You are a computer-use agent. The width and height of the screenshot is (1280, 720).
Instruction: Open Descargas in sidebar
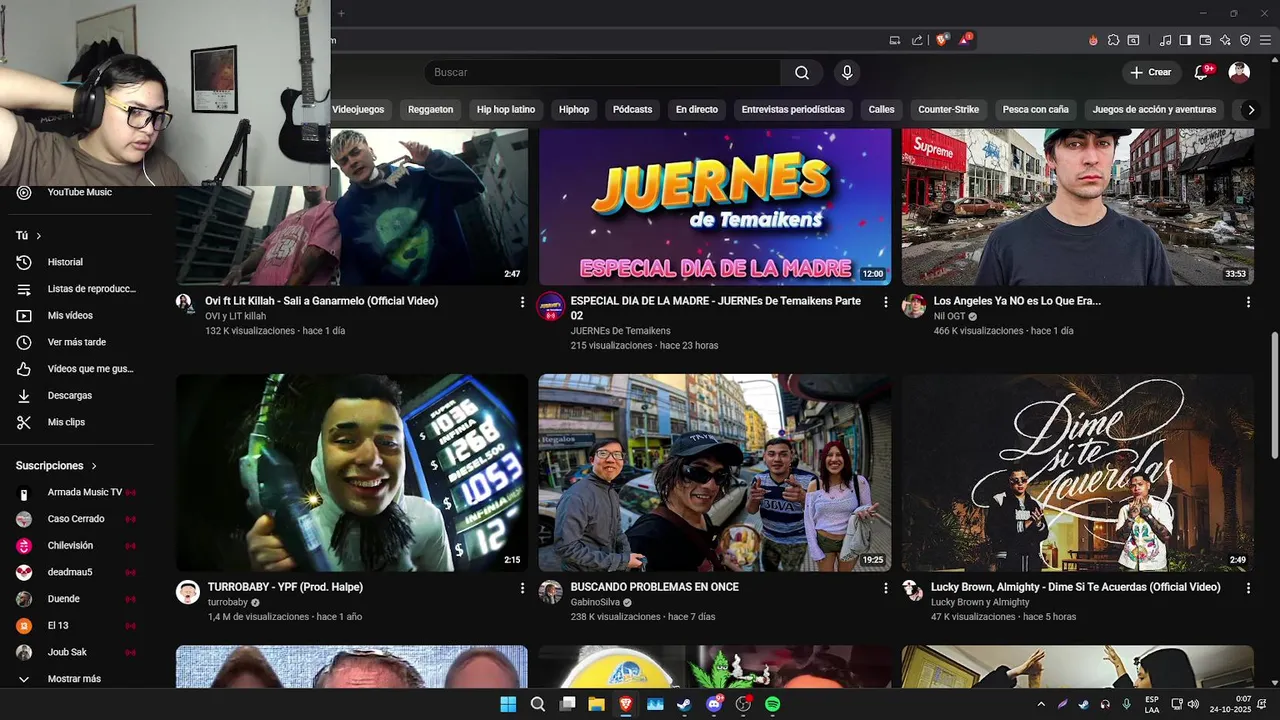pos(77,395)
